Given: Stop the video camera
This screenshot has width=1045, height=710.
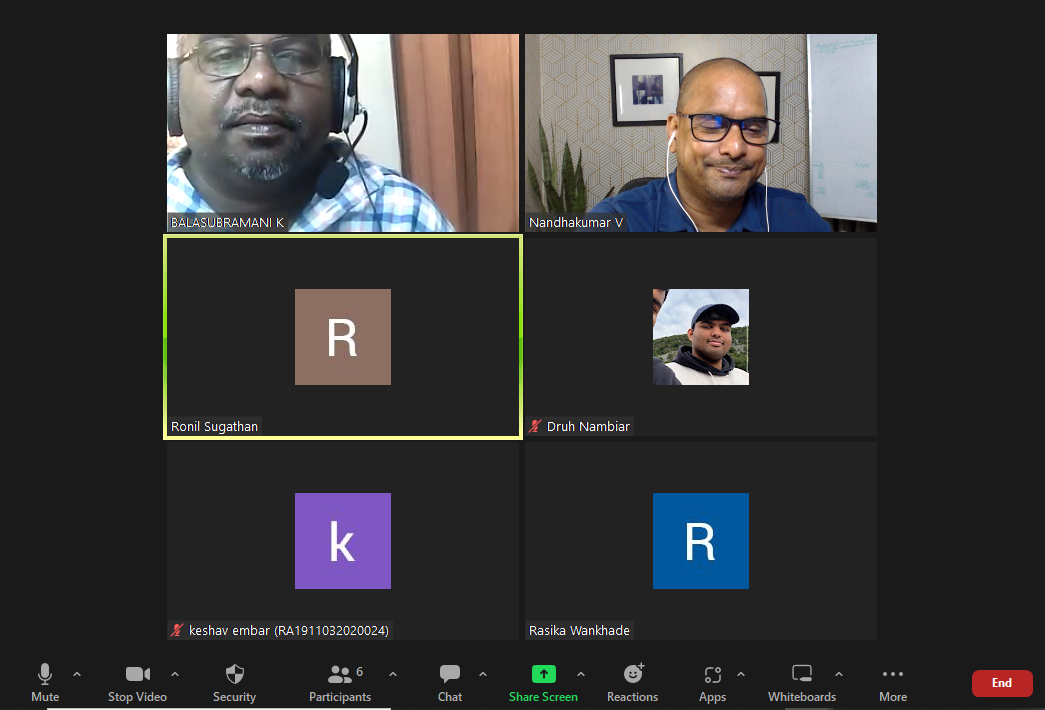Looking at the screenshot, I should click(137, 683).
